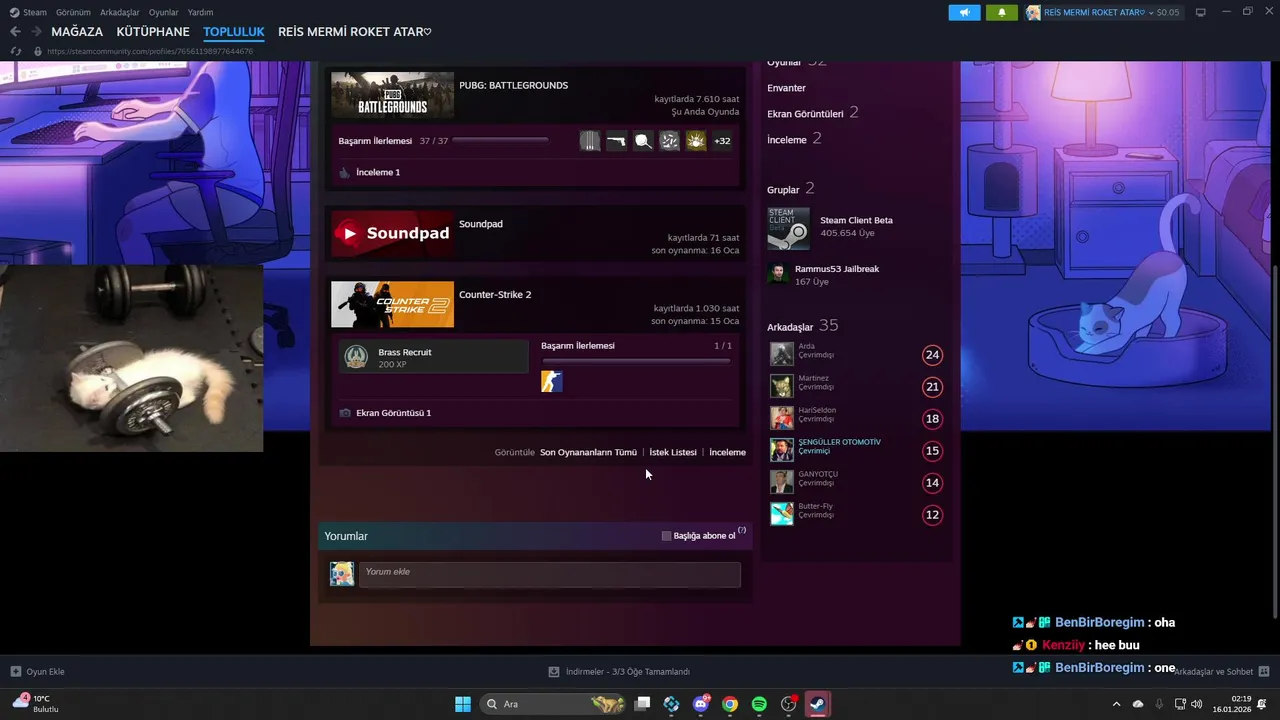Open the Arkadaşlar menu
The height and width of the screenshot is (720, 1280).
(120, 12)
